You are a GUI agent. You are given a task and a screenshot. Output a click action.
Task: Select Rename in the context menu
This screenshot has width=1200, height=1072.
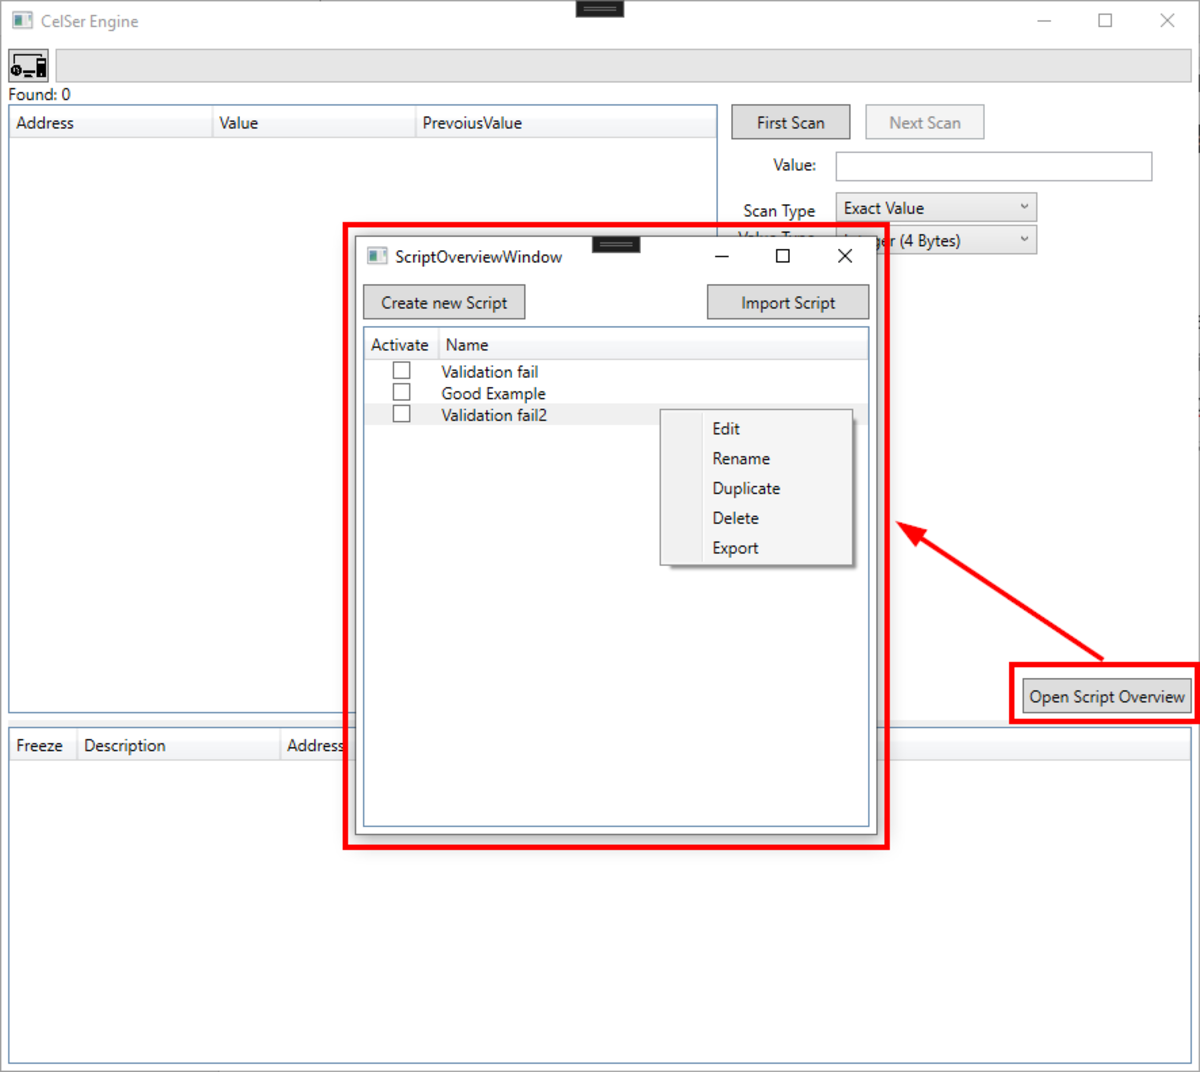(x=741, y=458)
